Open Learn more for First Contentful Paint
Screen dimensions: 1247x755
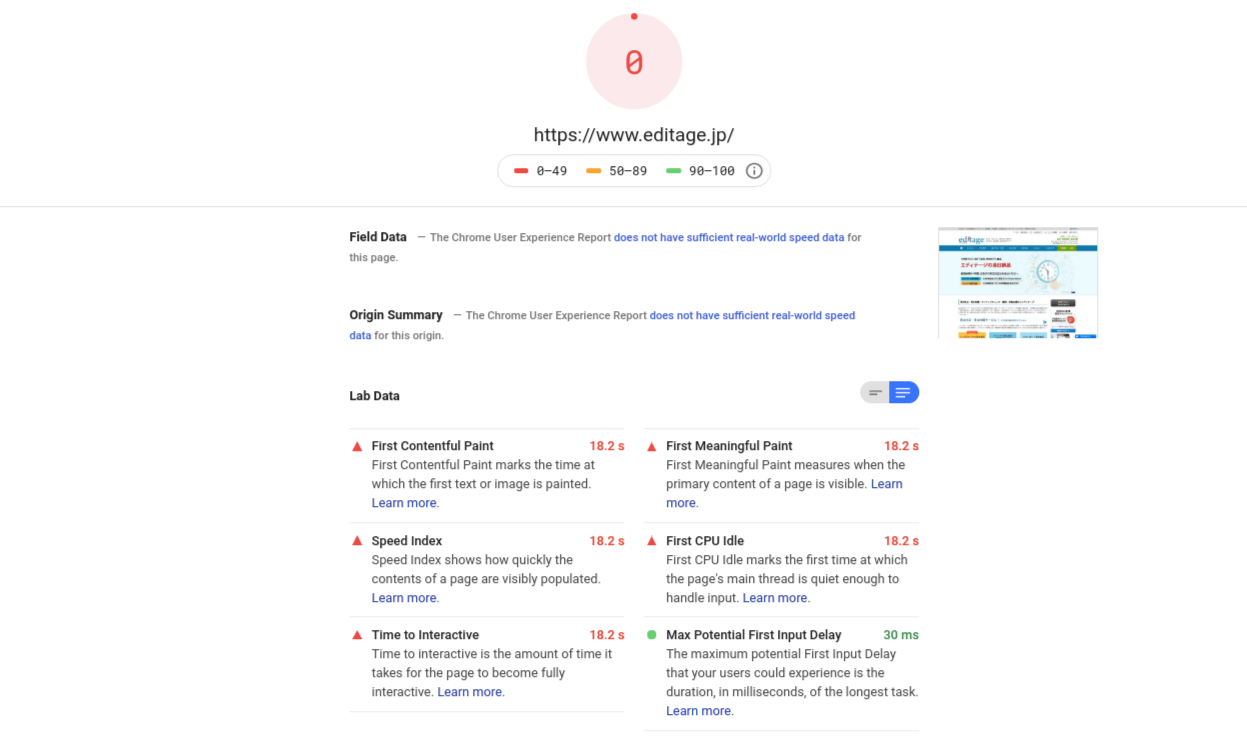(403, 502)
